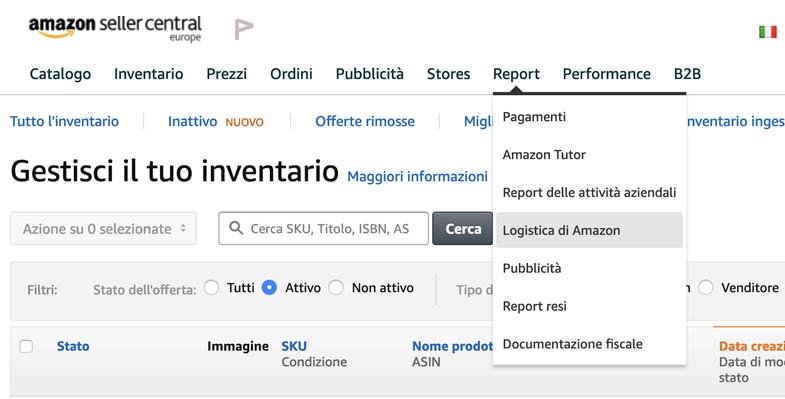Viewport: 785px width, 399px height.
Task: Click the flag icon beside the logo
Action: [244, 29]
